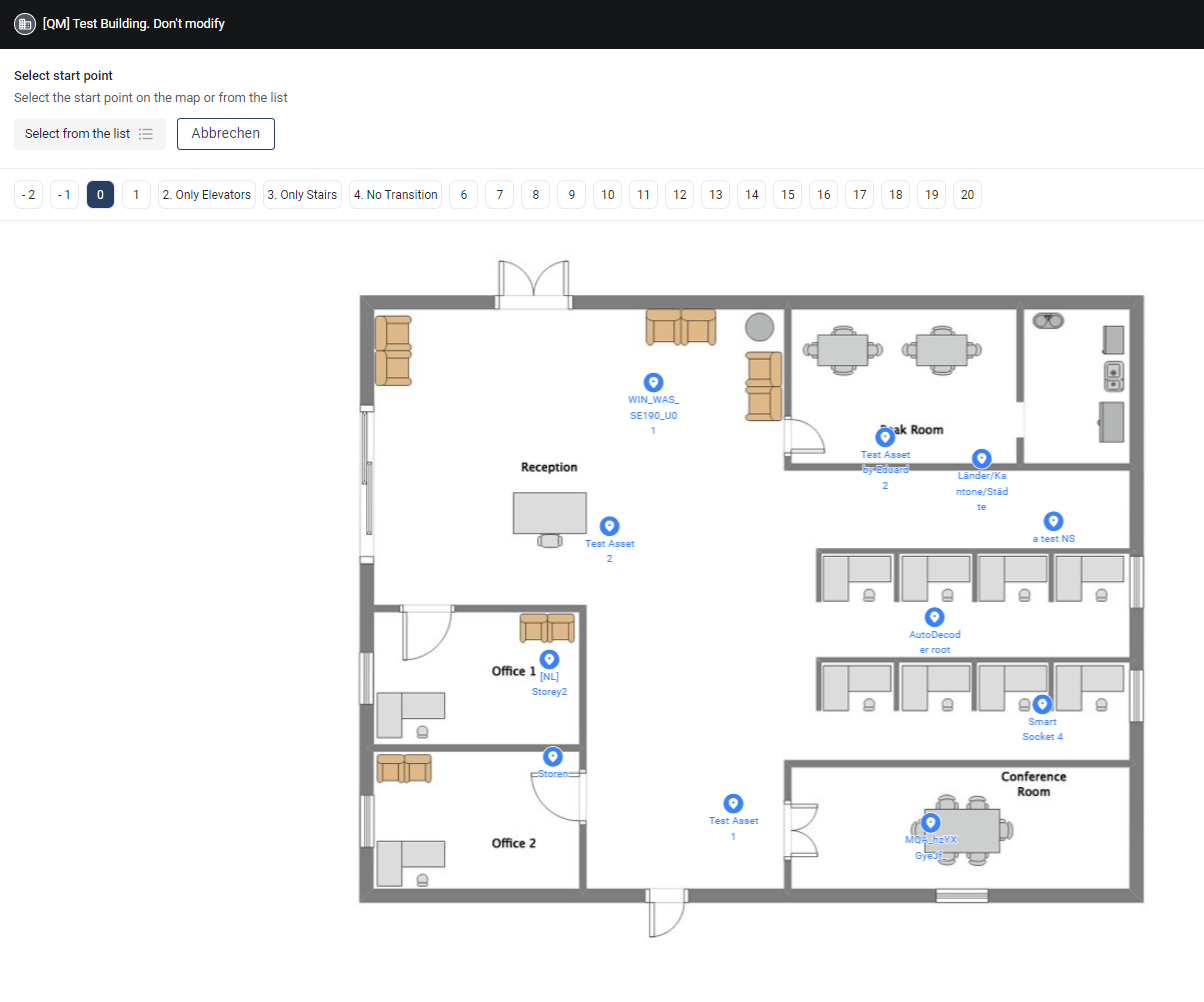Click the Test Asset 1 pin
Screen dimensions: 1204x1002
point(733,803)
